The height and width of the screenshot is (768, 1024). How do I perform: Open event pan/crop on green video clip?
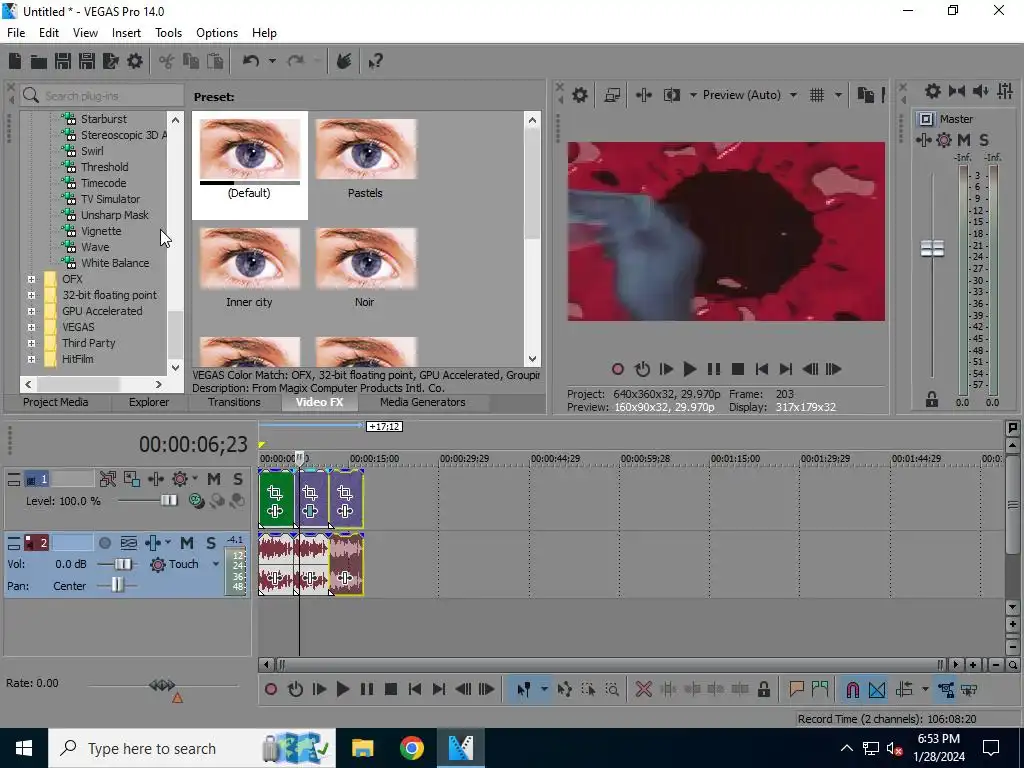point(275,493)
